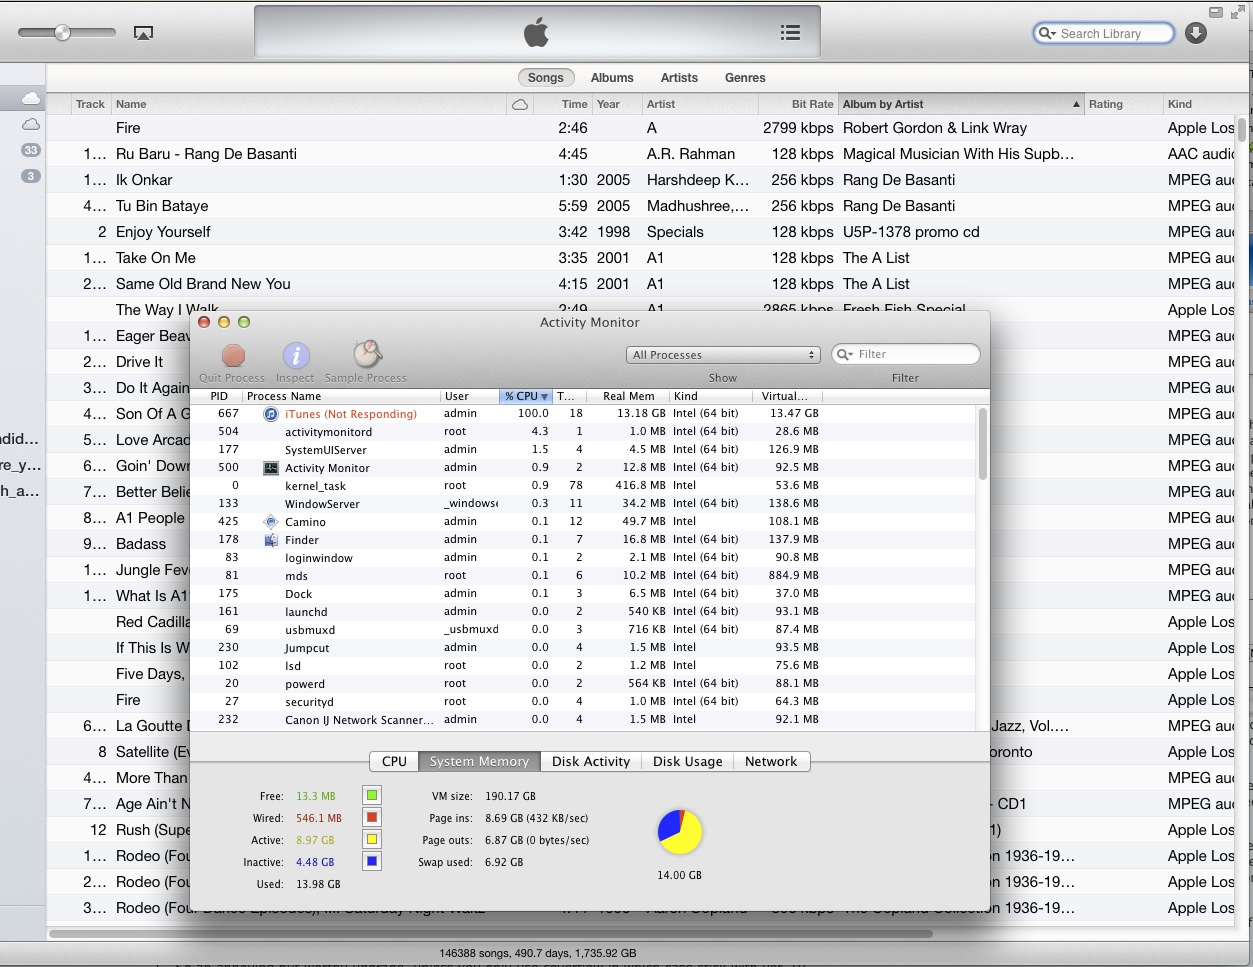Select the iTunes (Not Responding) process row

click(x=350, y=414)
